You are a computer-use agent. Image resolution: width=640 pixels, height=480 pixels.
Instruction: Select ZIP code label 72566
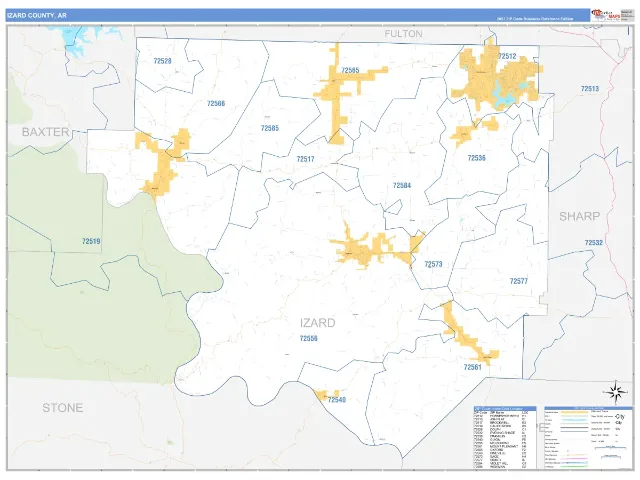[x=216, y=104]
